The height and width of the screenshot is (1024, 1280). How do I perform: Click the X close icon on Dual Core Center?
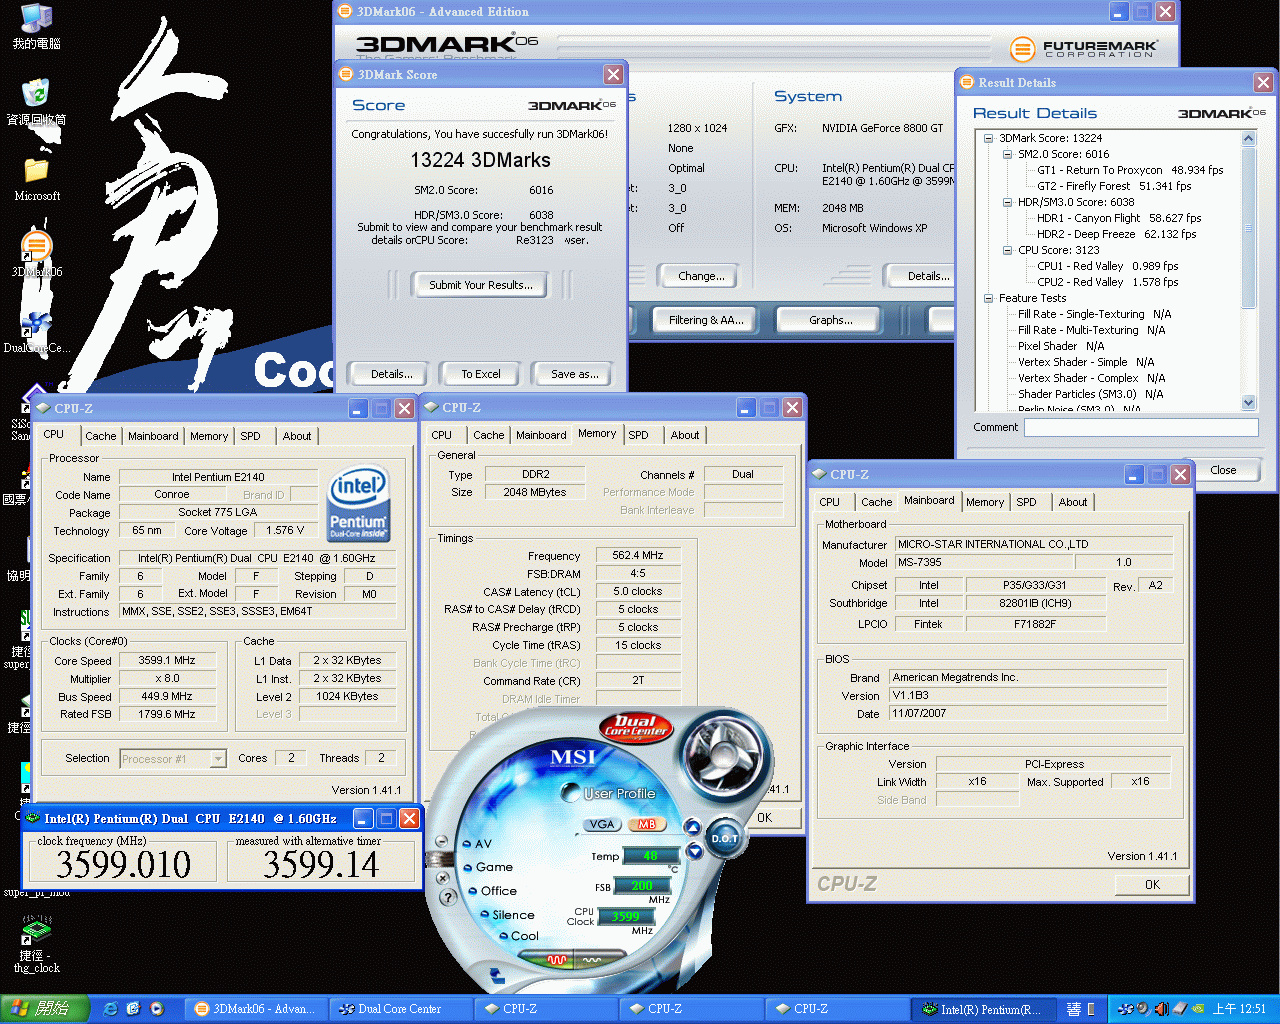[x=443, y=878]
